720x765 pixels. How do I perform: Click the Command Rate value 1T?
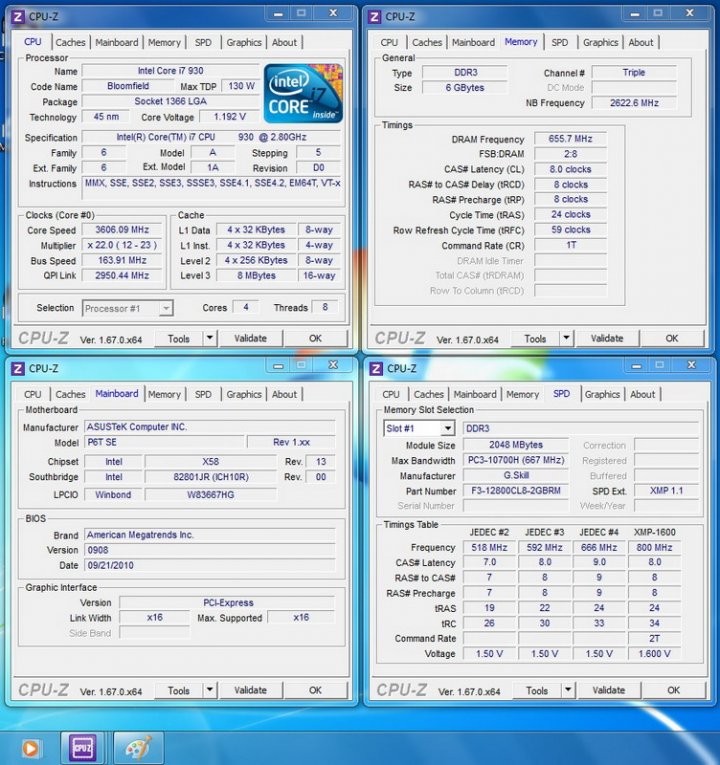(x=570, y=245)
